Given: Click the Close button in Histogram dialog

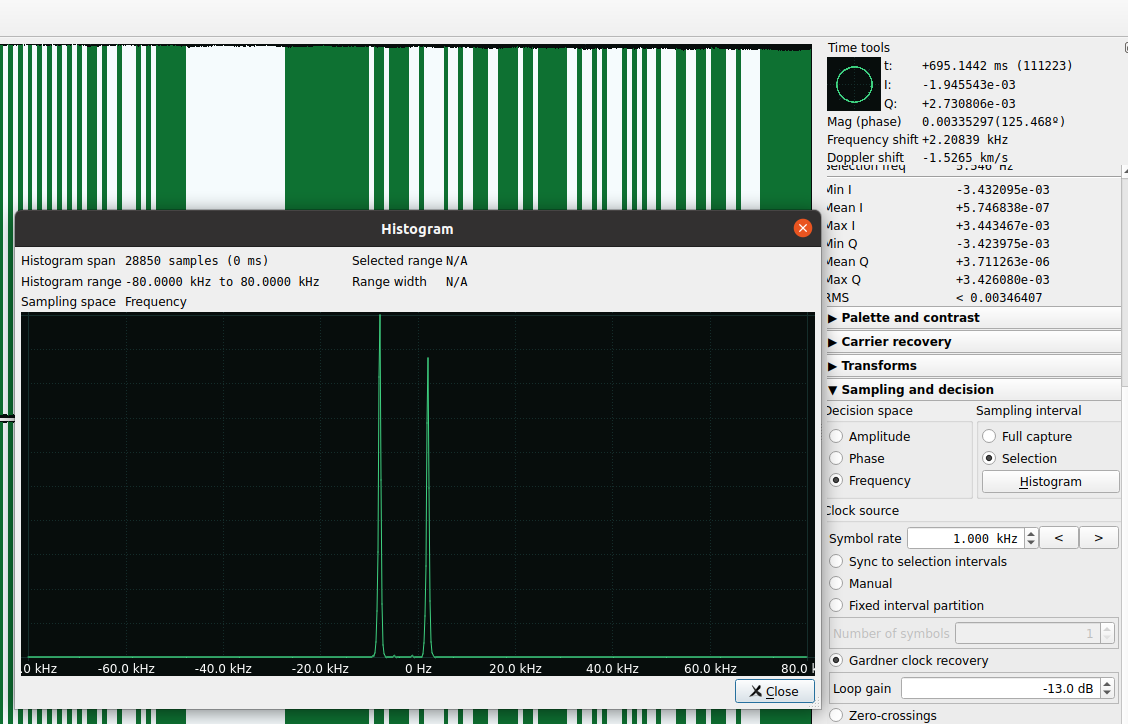Looking at the screenshot, I should (774, 691).
